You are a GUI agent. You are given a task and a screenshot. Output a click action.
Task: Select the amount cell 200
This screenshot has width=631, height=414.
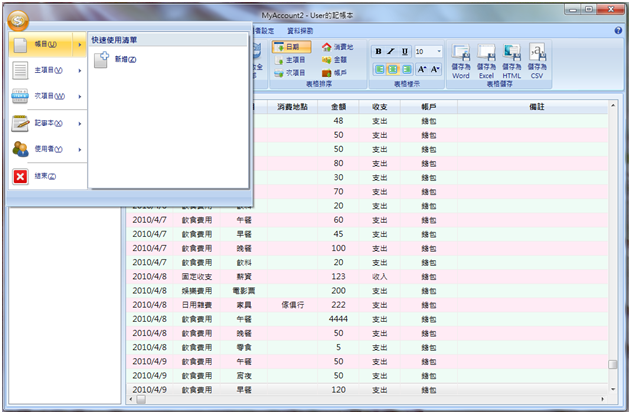pyautogui.click(x=338, y=291)
